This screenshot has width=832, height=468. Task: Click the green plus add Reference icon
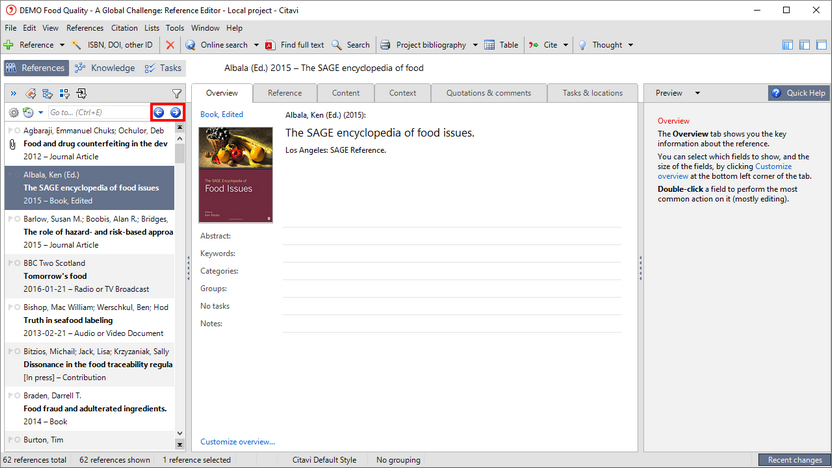click(x=8, y=45)
